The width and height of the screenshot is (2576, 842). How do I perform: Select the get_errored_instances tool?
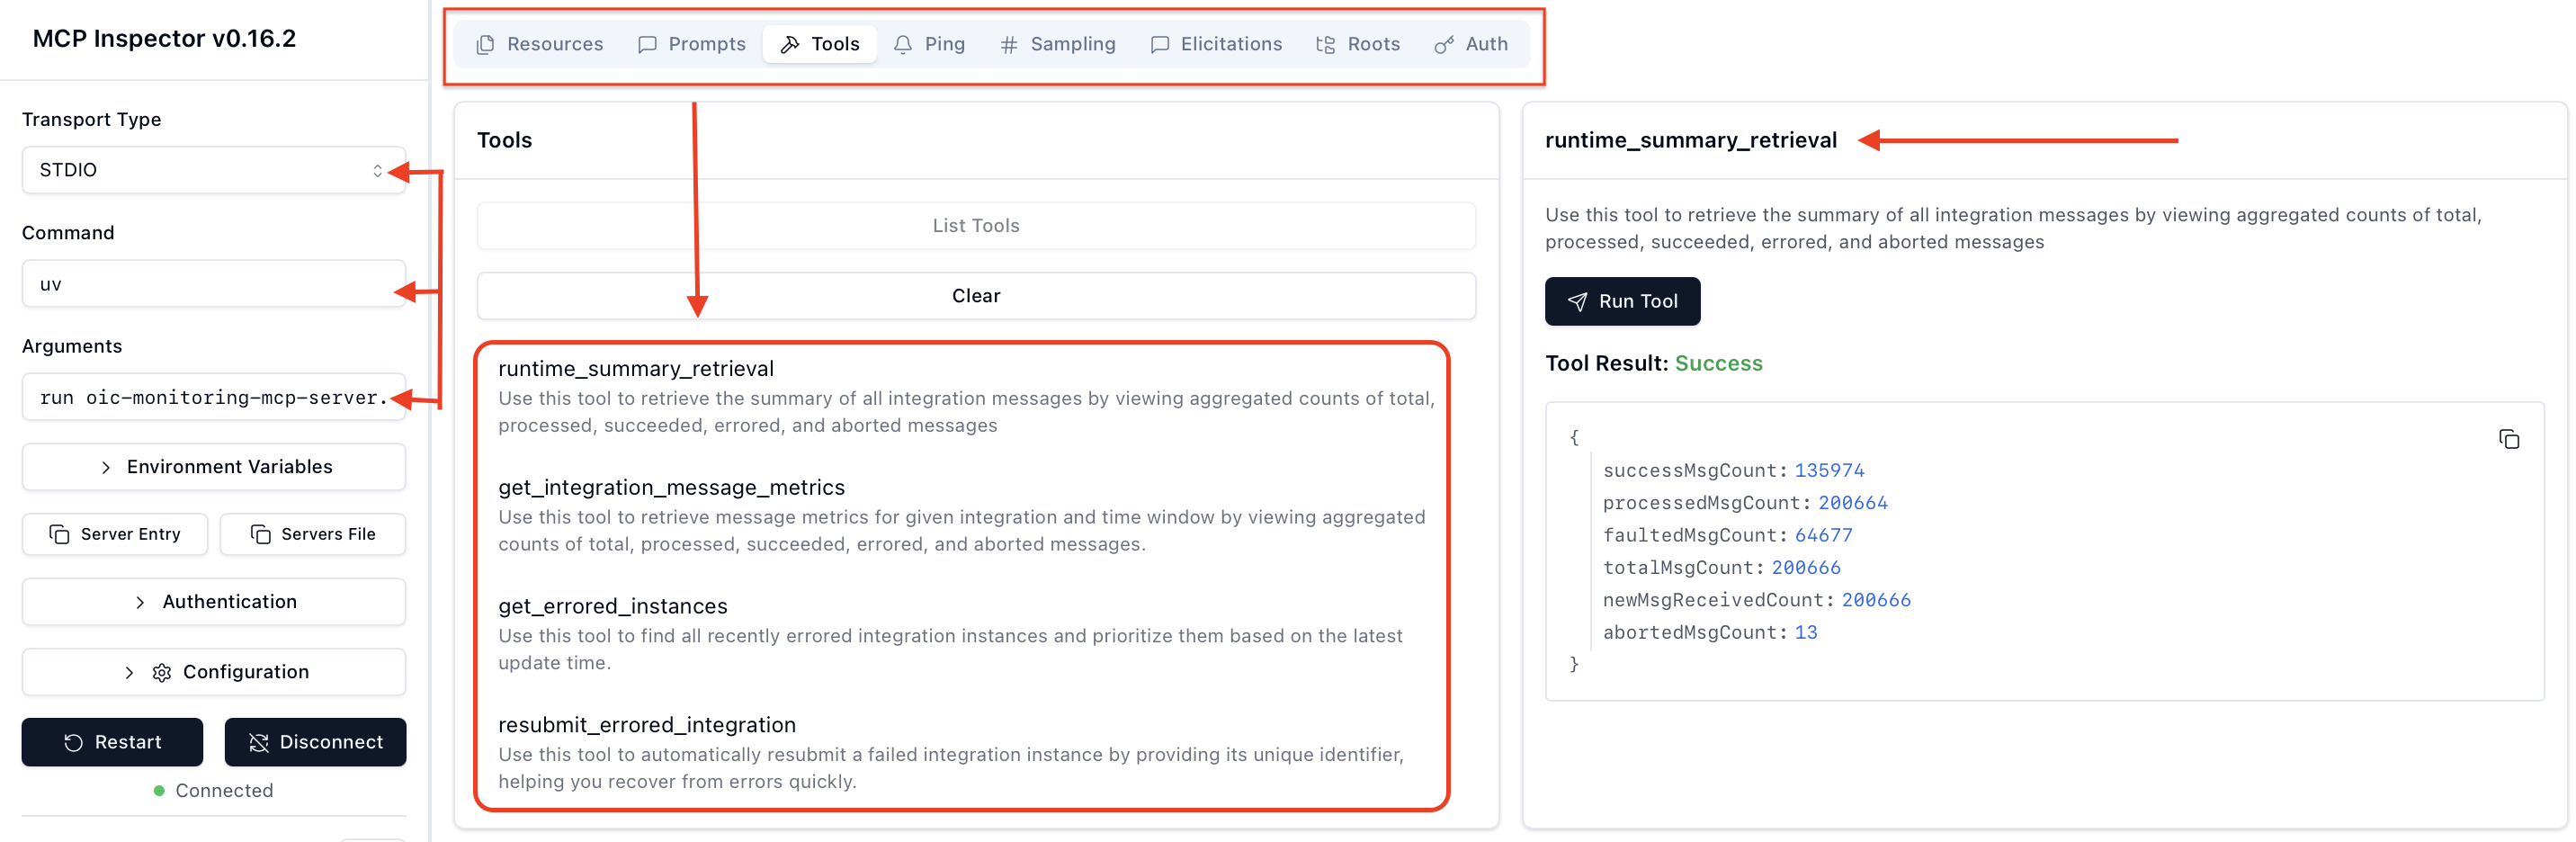(x=612, y=606)
